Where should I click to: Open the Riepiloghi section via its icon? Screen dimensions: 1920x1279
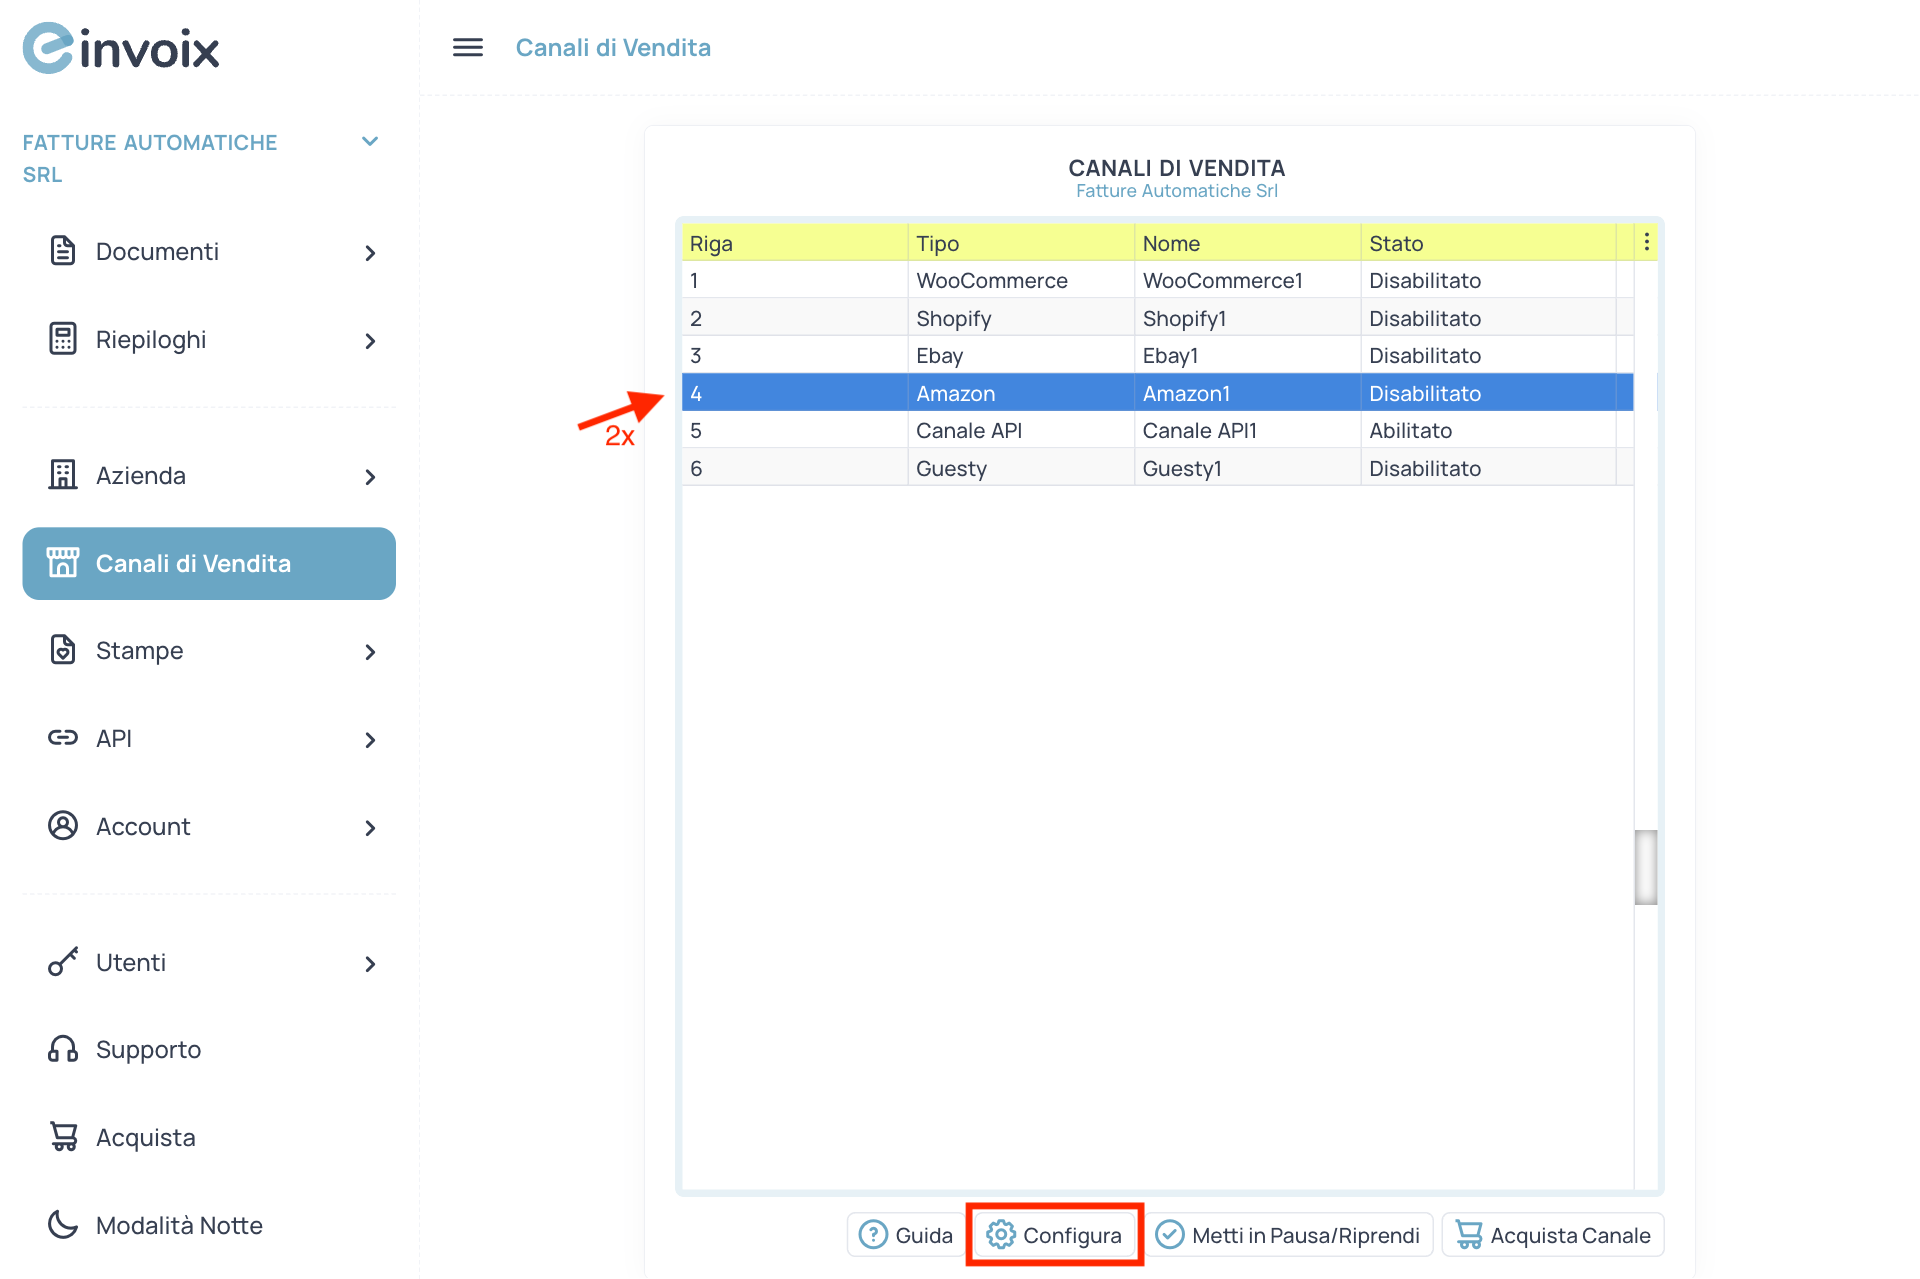click(63, 339)
